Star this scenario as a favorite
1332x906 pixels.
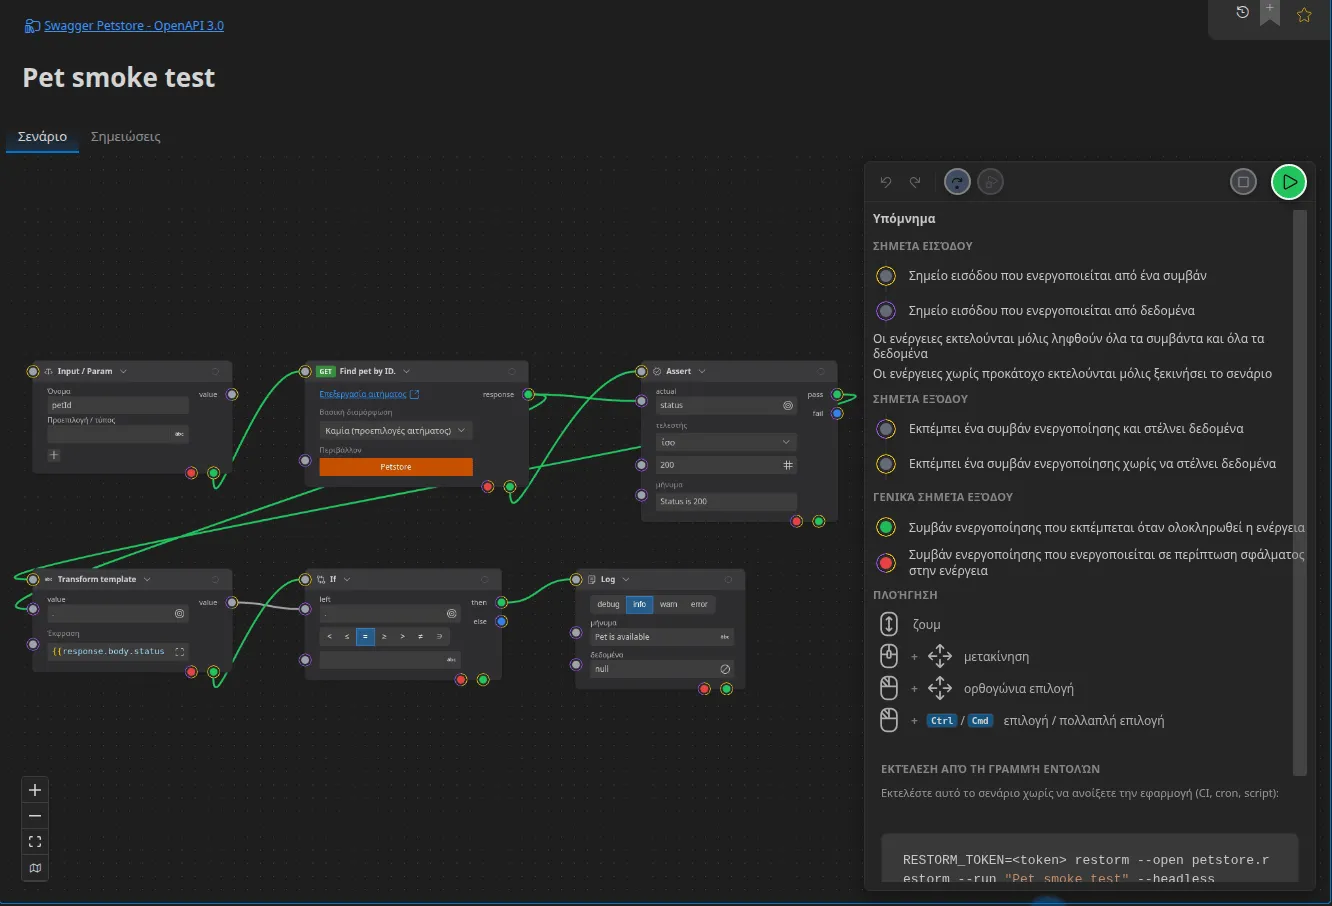[1304, 15]
